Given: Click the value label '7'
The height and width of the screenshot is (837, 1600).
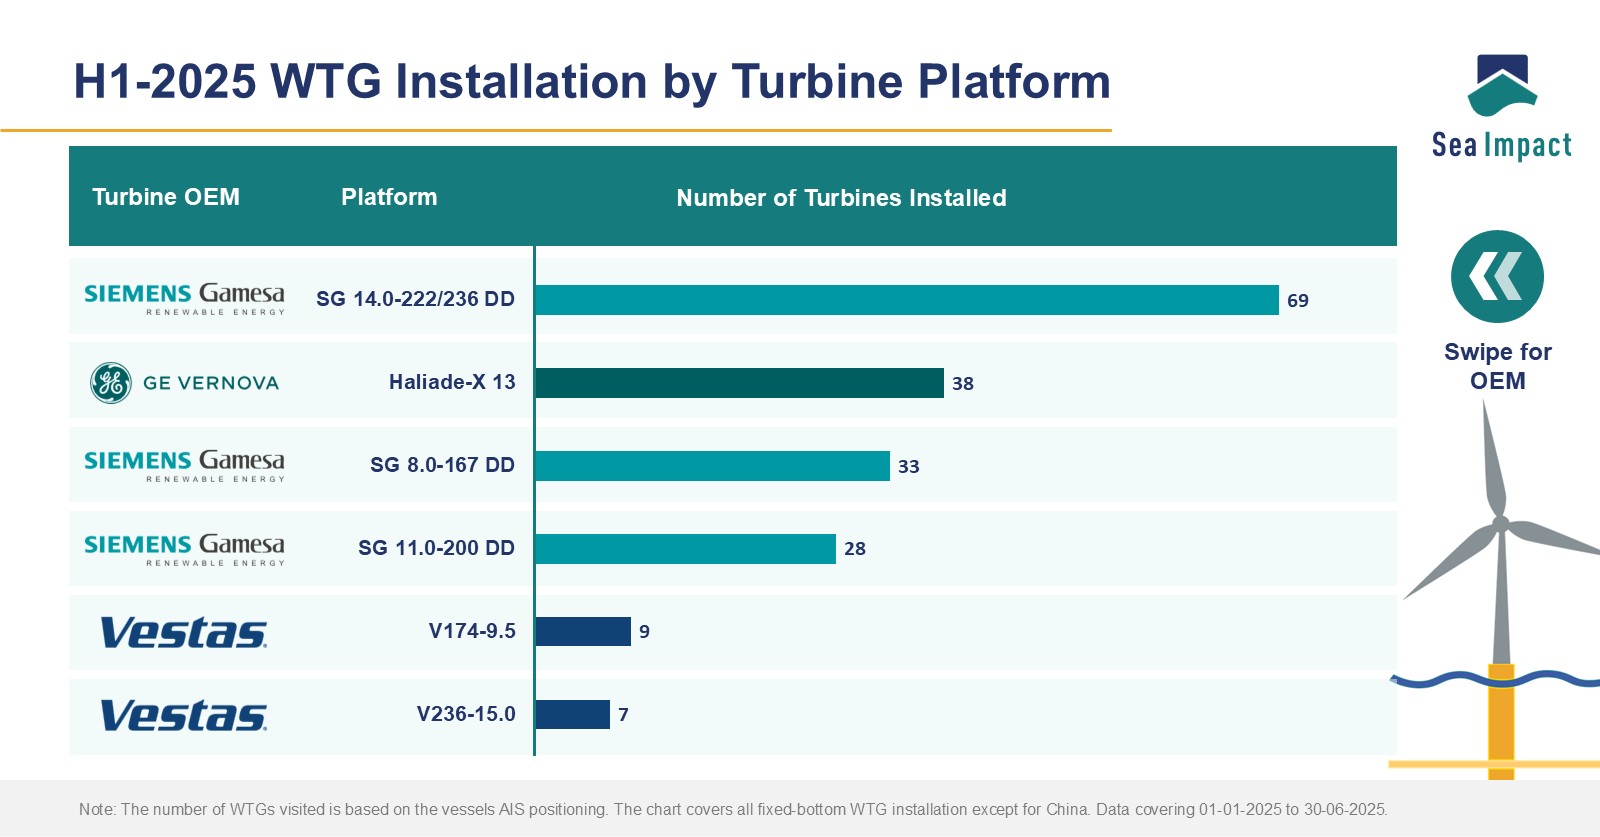Looking at the screenshot, I should pyautogui.click(x=624, y=715).
